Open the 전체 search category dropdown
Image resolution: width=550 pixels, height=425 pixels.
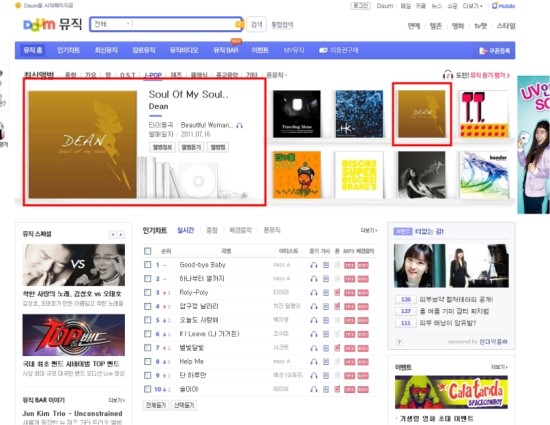[x=112, y=24]
